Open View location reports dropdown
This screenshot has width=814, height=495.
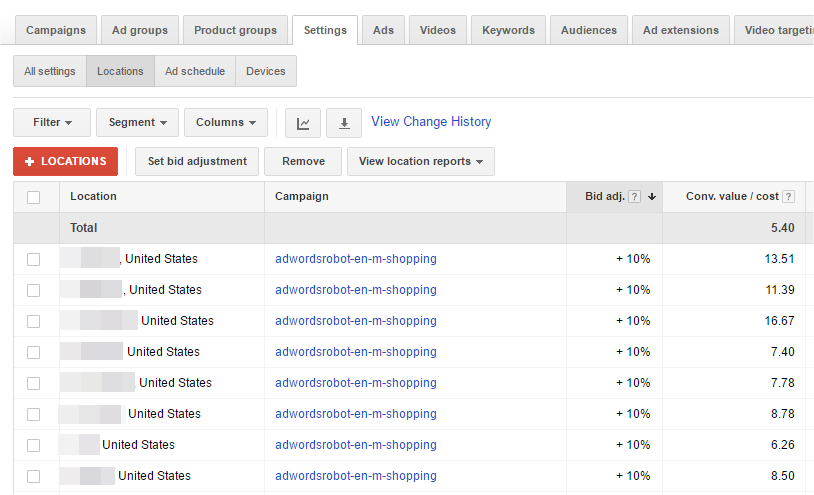[x=420, y=162]
